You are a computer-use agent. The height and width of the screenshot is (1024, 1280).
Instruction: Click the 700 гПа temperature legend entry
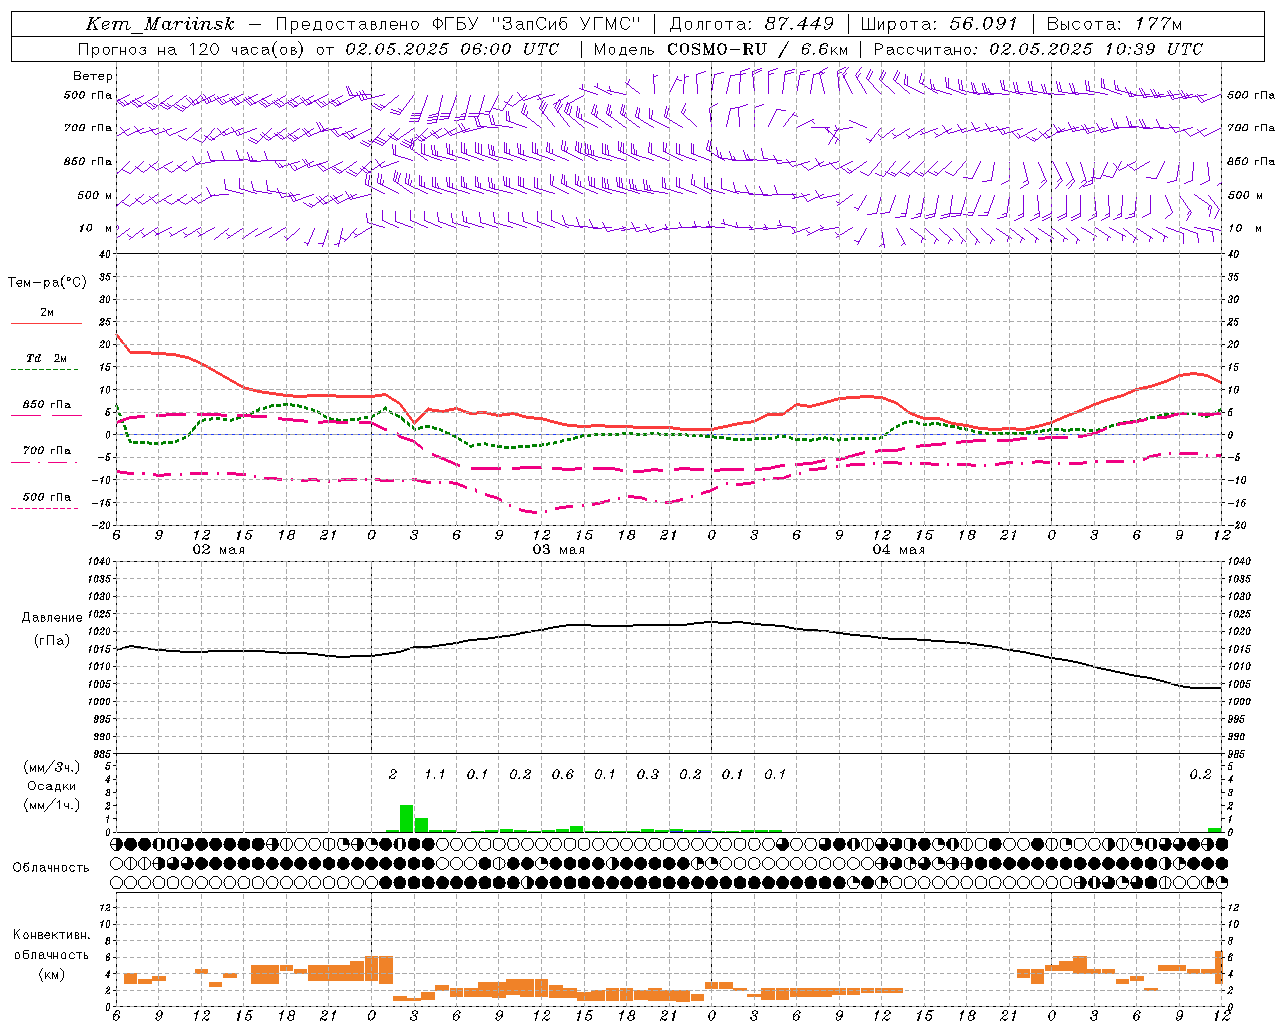click(47, 451)
